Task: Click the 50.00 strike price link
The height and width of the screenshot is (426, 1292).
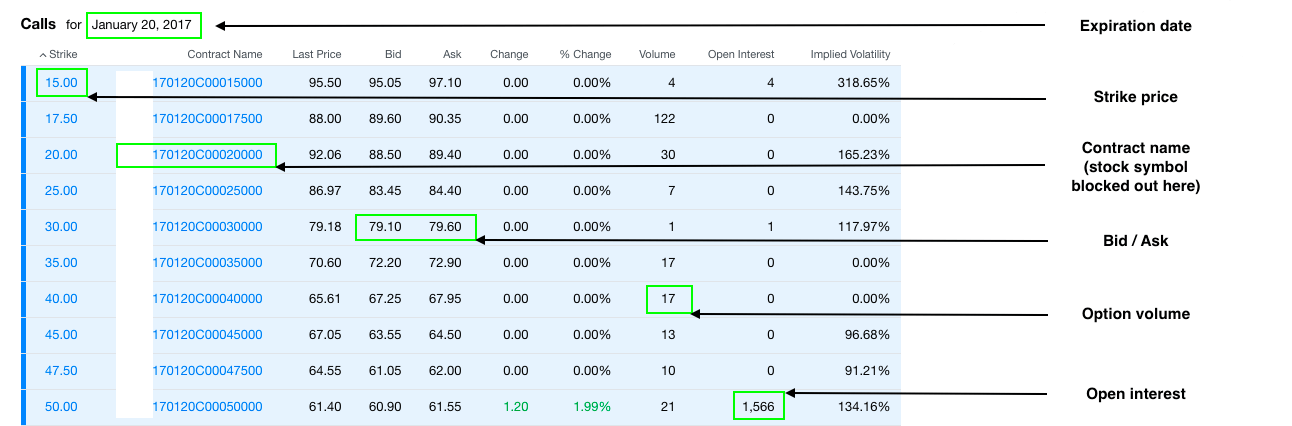Action: [x=61, y=407]
